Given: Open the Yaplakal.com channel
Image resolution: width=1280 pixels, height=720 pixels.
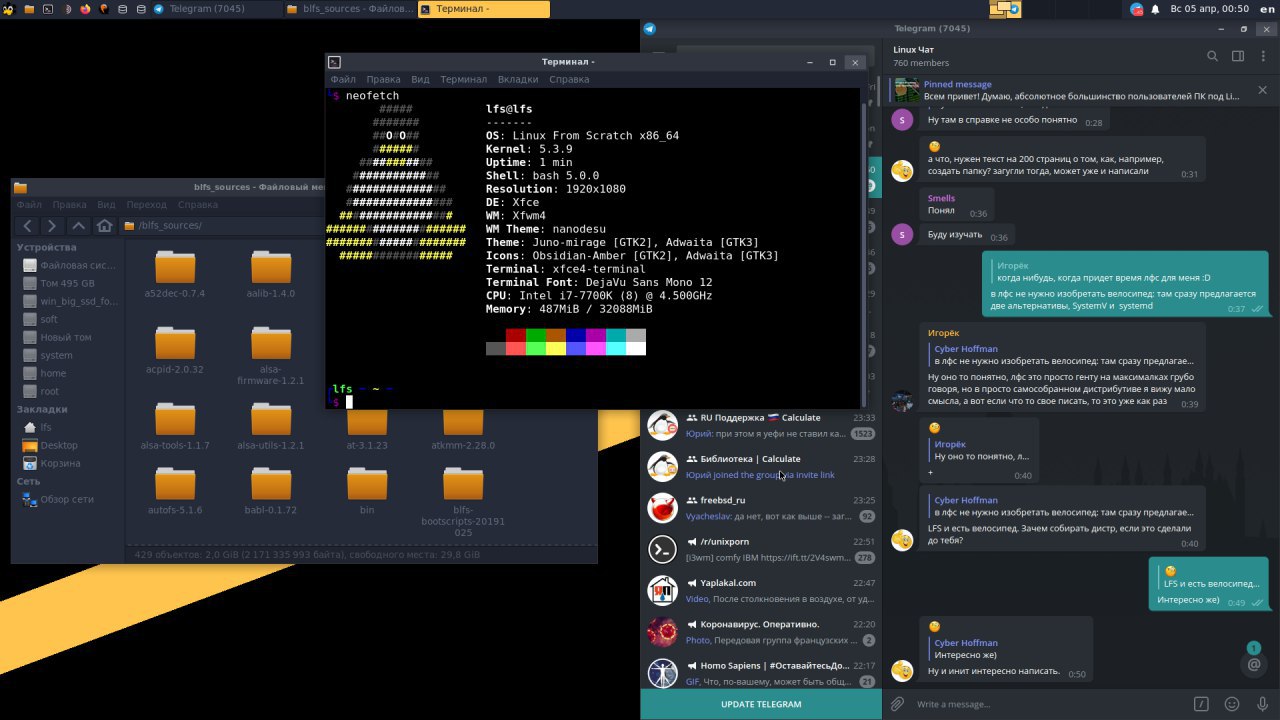Looking at the screenshot, I should pyautogui.click(x=761, y=590).
